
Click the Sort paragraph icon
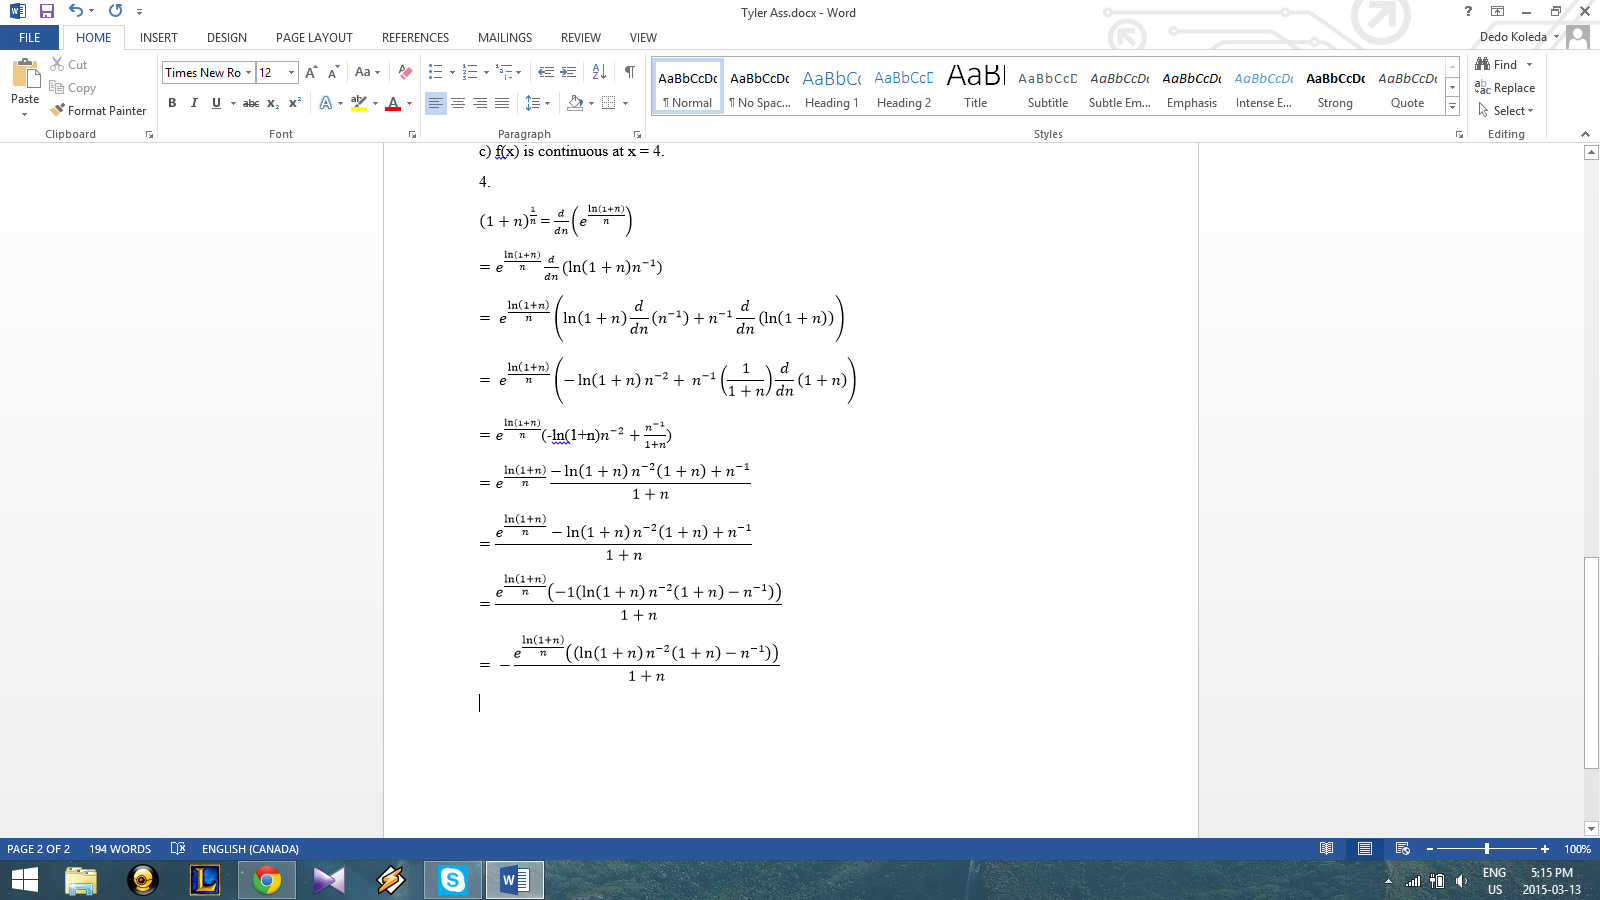(x=599, y=72)
